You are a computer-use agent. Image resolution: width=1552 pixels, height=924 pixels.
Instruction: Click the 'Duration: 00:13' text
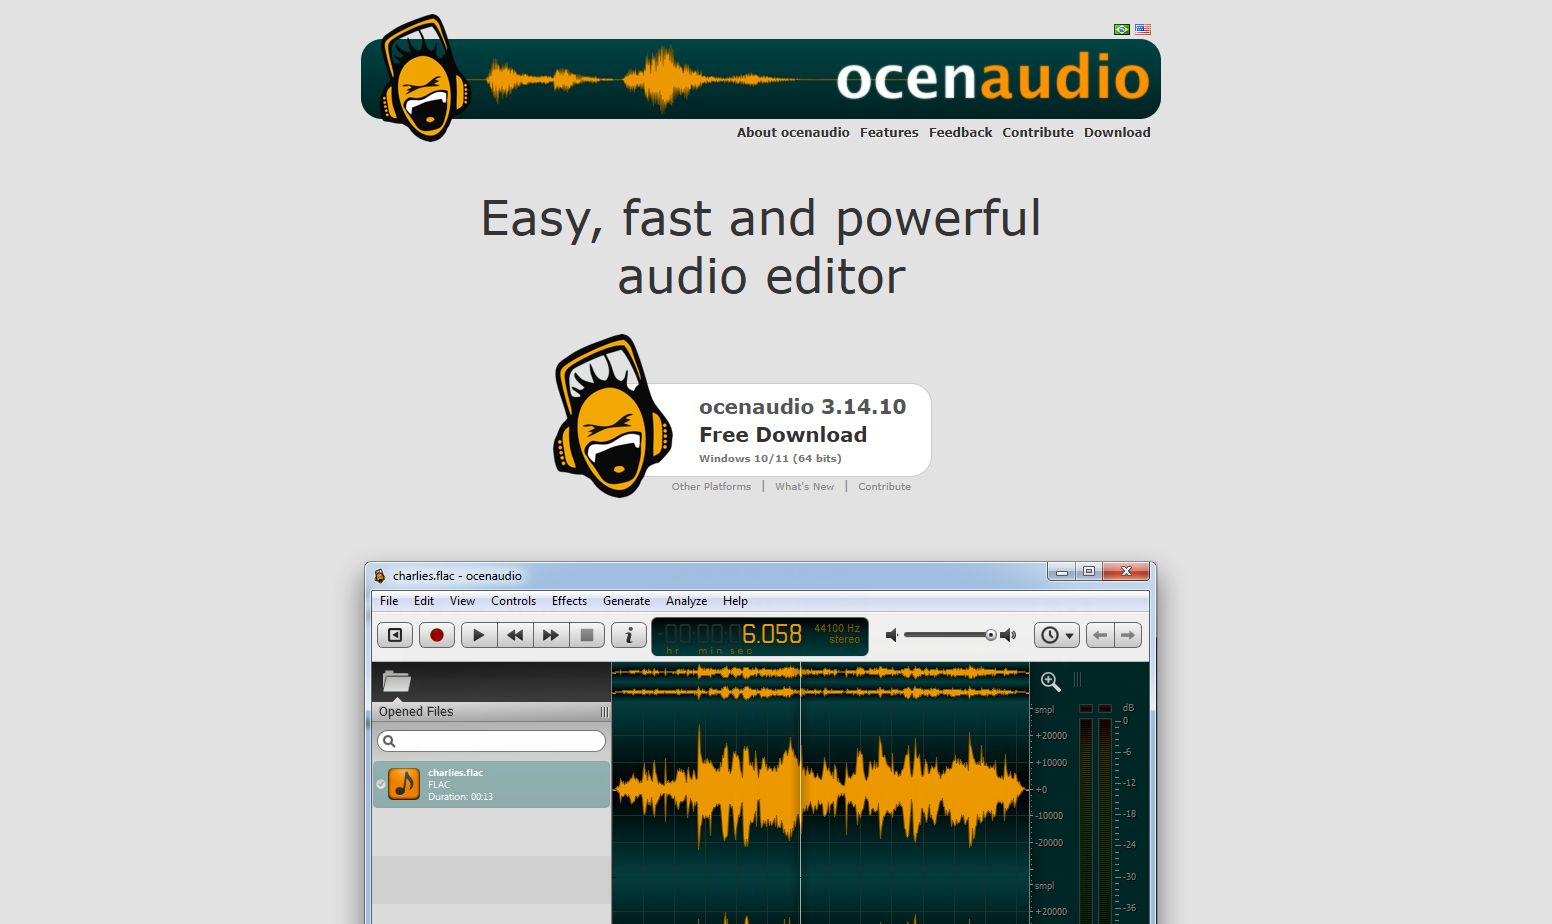tap(460, 797)
